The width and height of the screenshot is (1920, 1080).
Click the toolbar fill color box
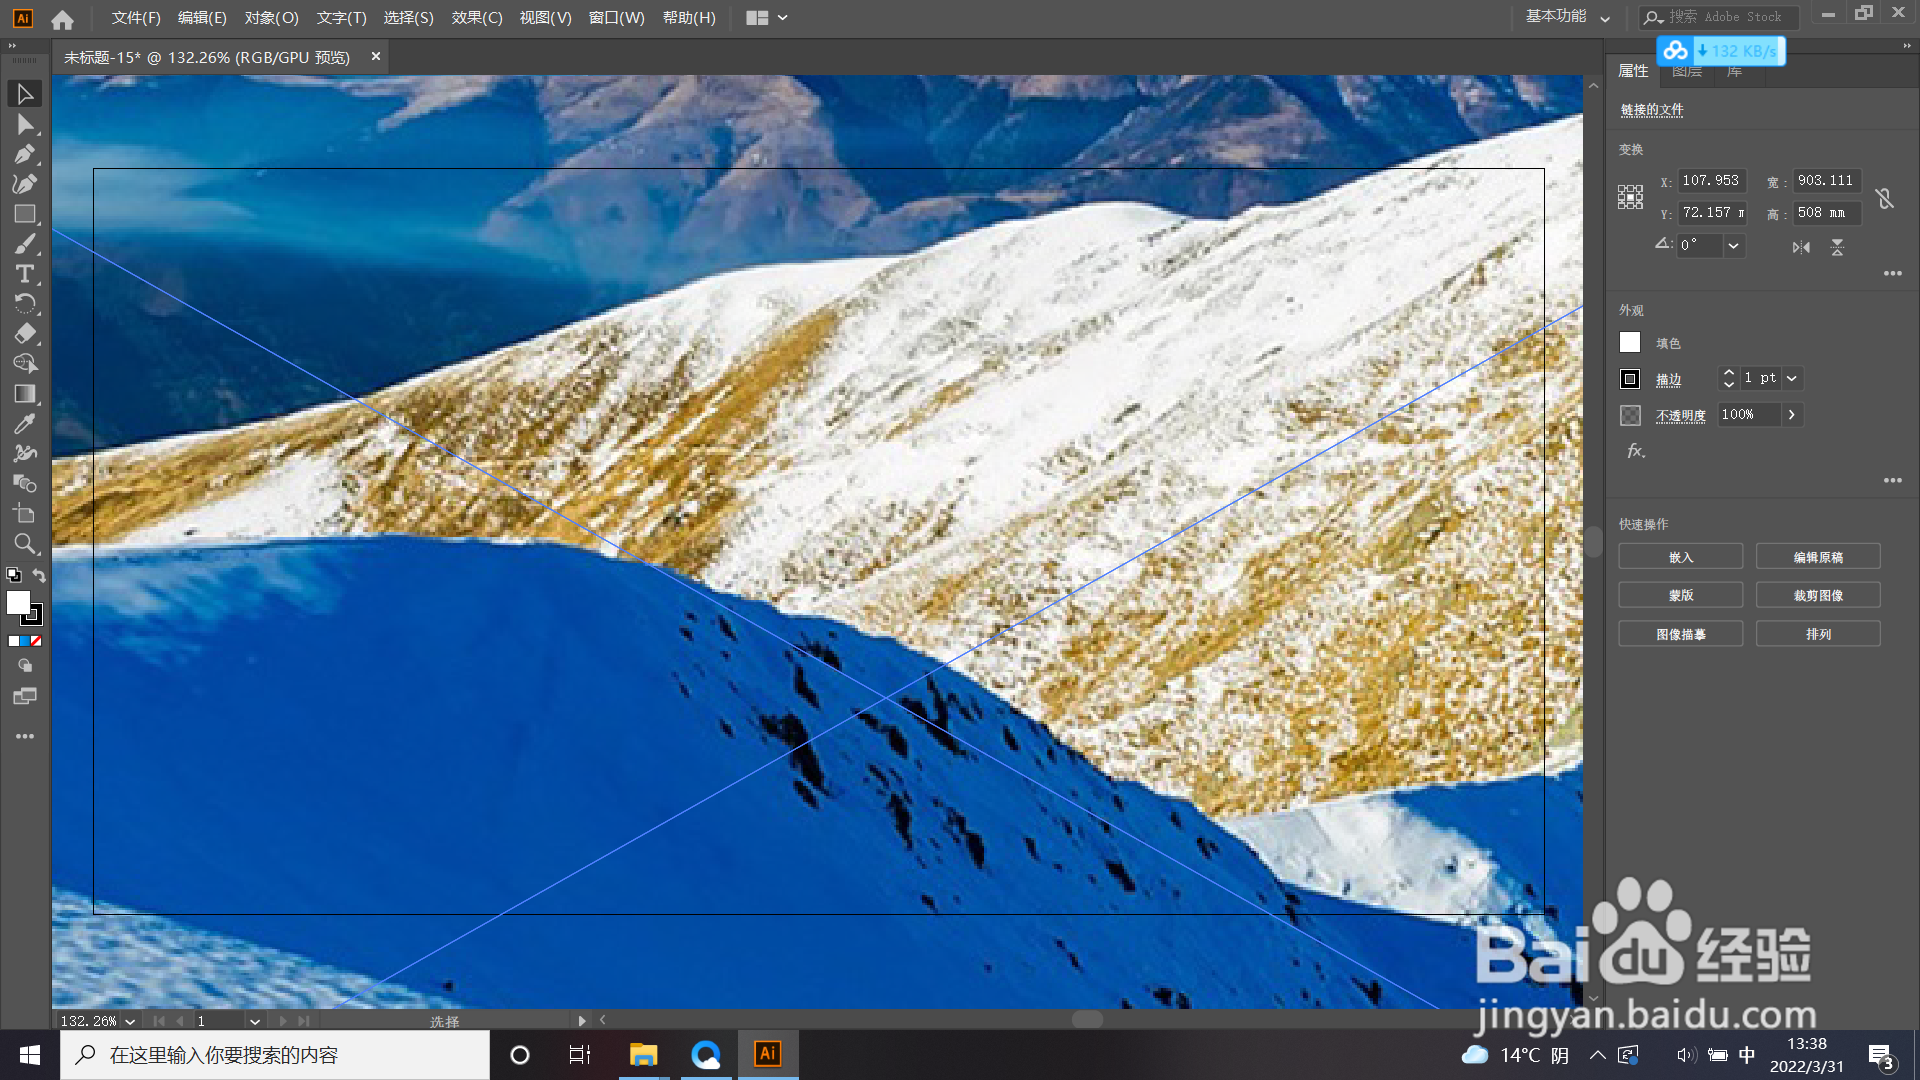click(18, 602)
